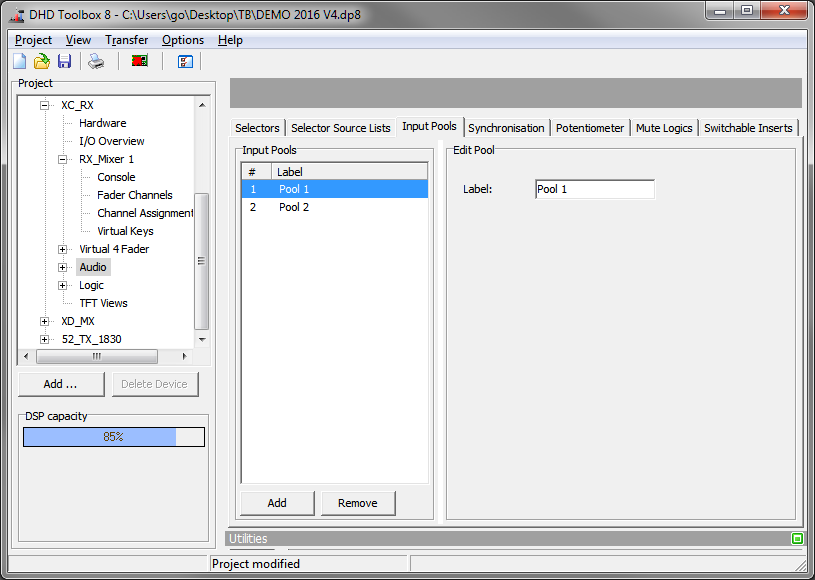Open a project using the open folder icon
This screenshot has height=580, width=815.
[41, 61]
